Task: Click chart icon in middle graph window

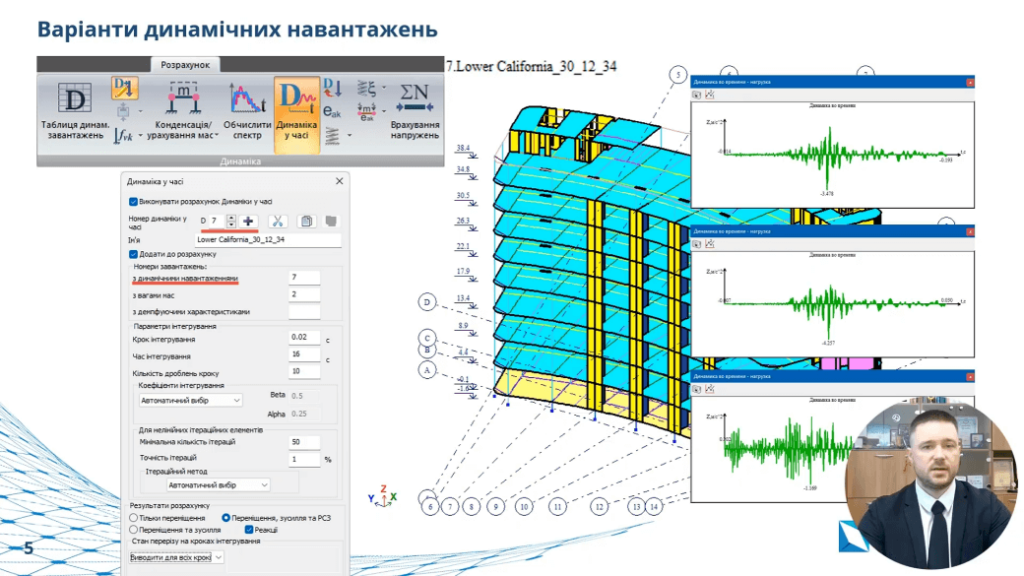Action: tap(710, 244)
